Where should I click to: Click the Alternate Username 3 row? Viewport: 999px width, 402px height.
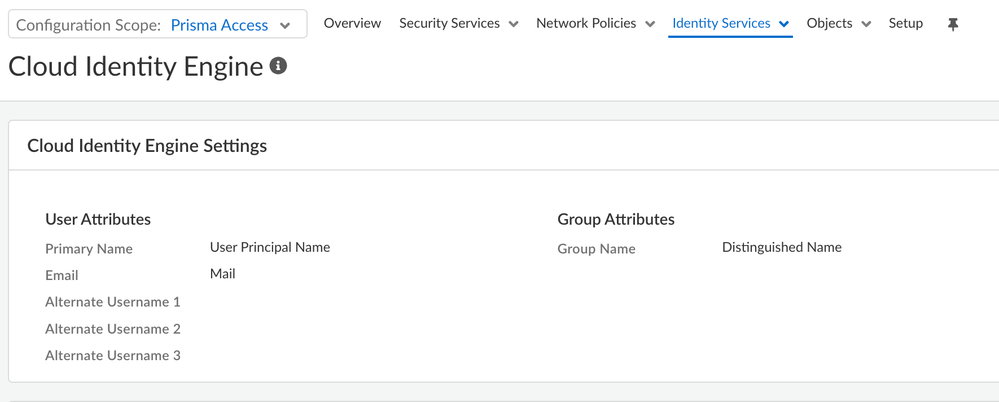[113, 356]
